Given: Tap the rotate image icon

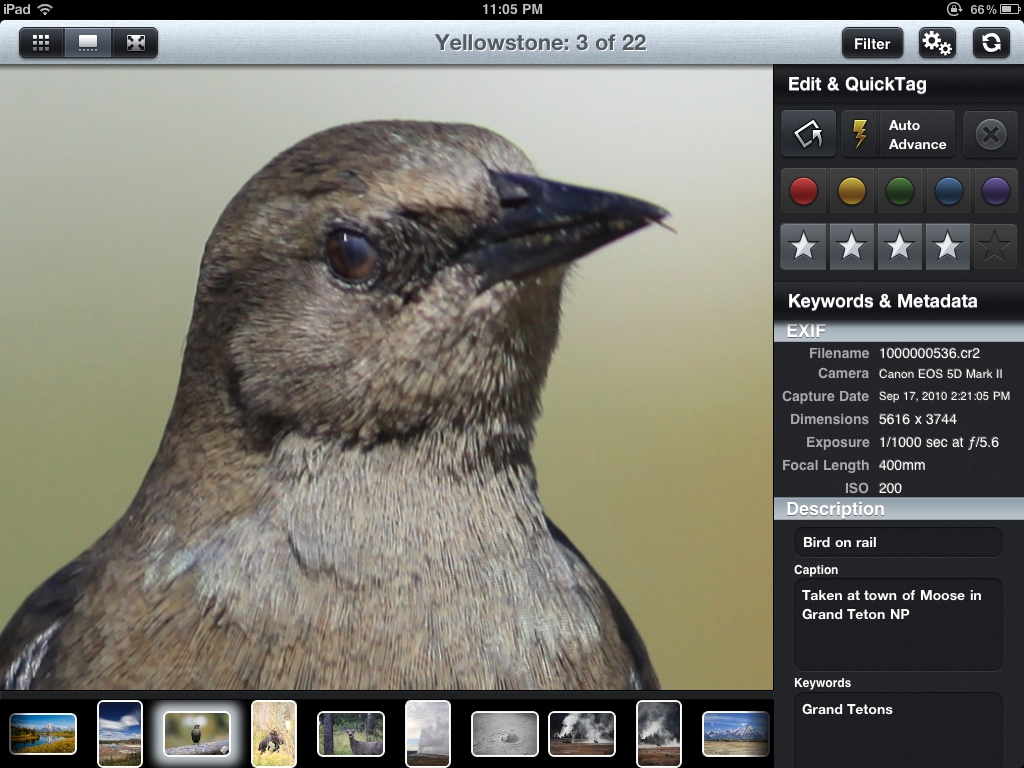Looking at the screenshot, I should [808, 134].
